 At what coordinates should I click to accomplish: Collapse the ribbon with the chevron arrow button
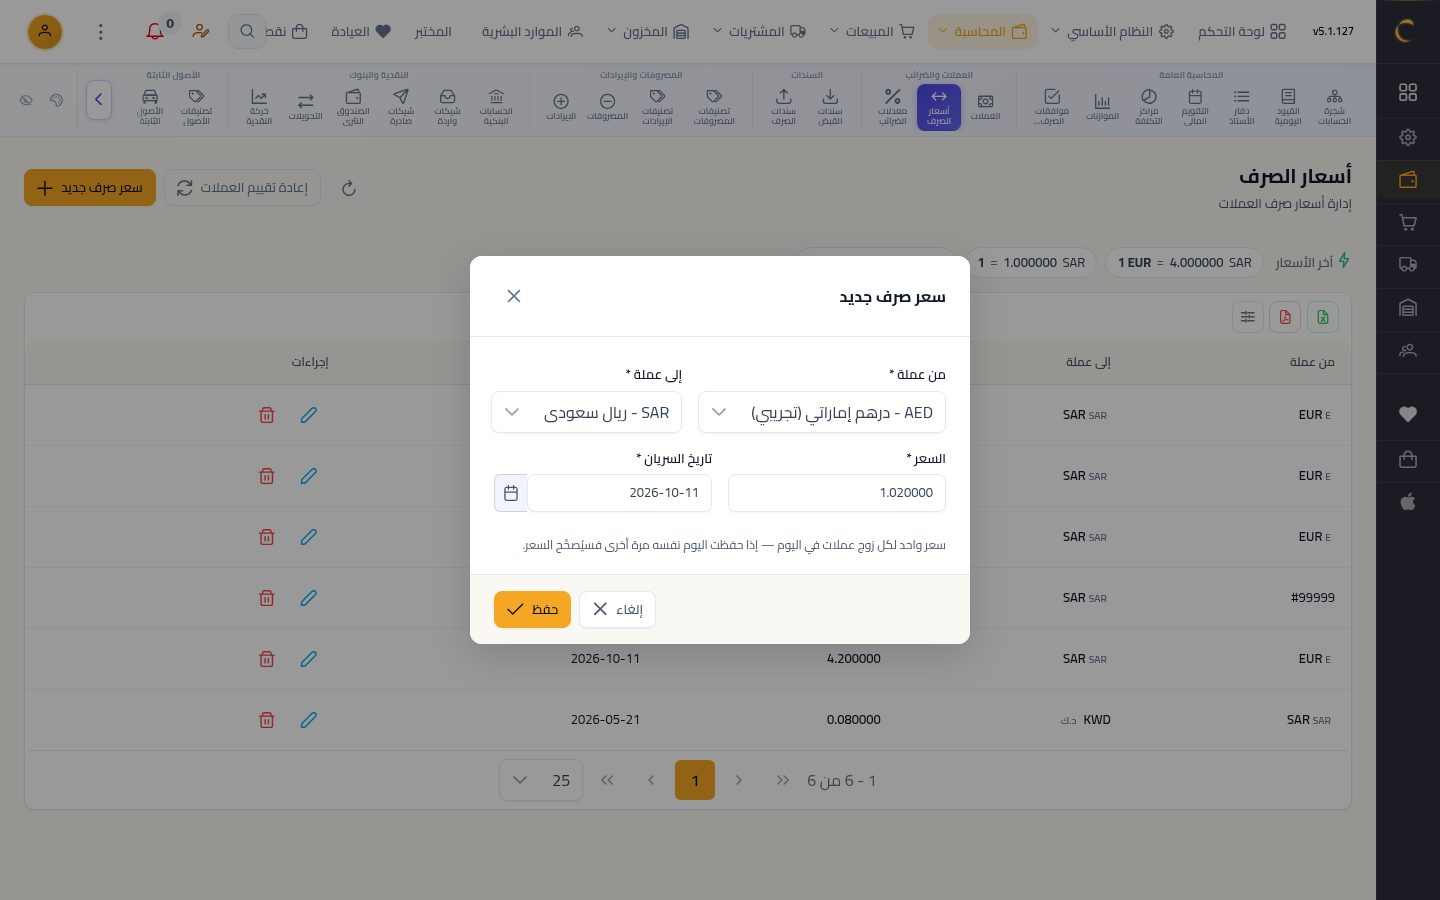[99, 100]
